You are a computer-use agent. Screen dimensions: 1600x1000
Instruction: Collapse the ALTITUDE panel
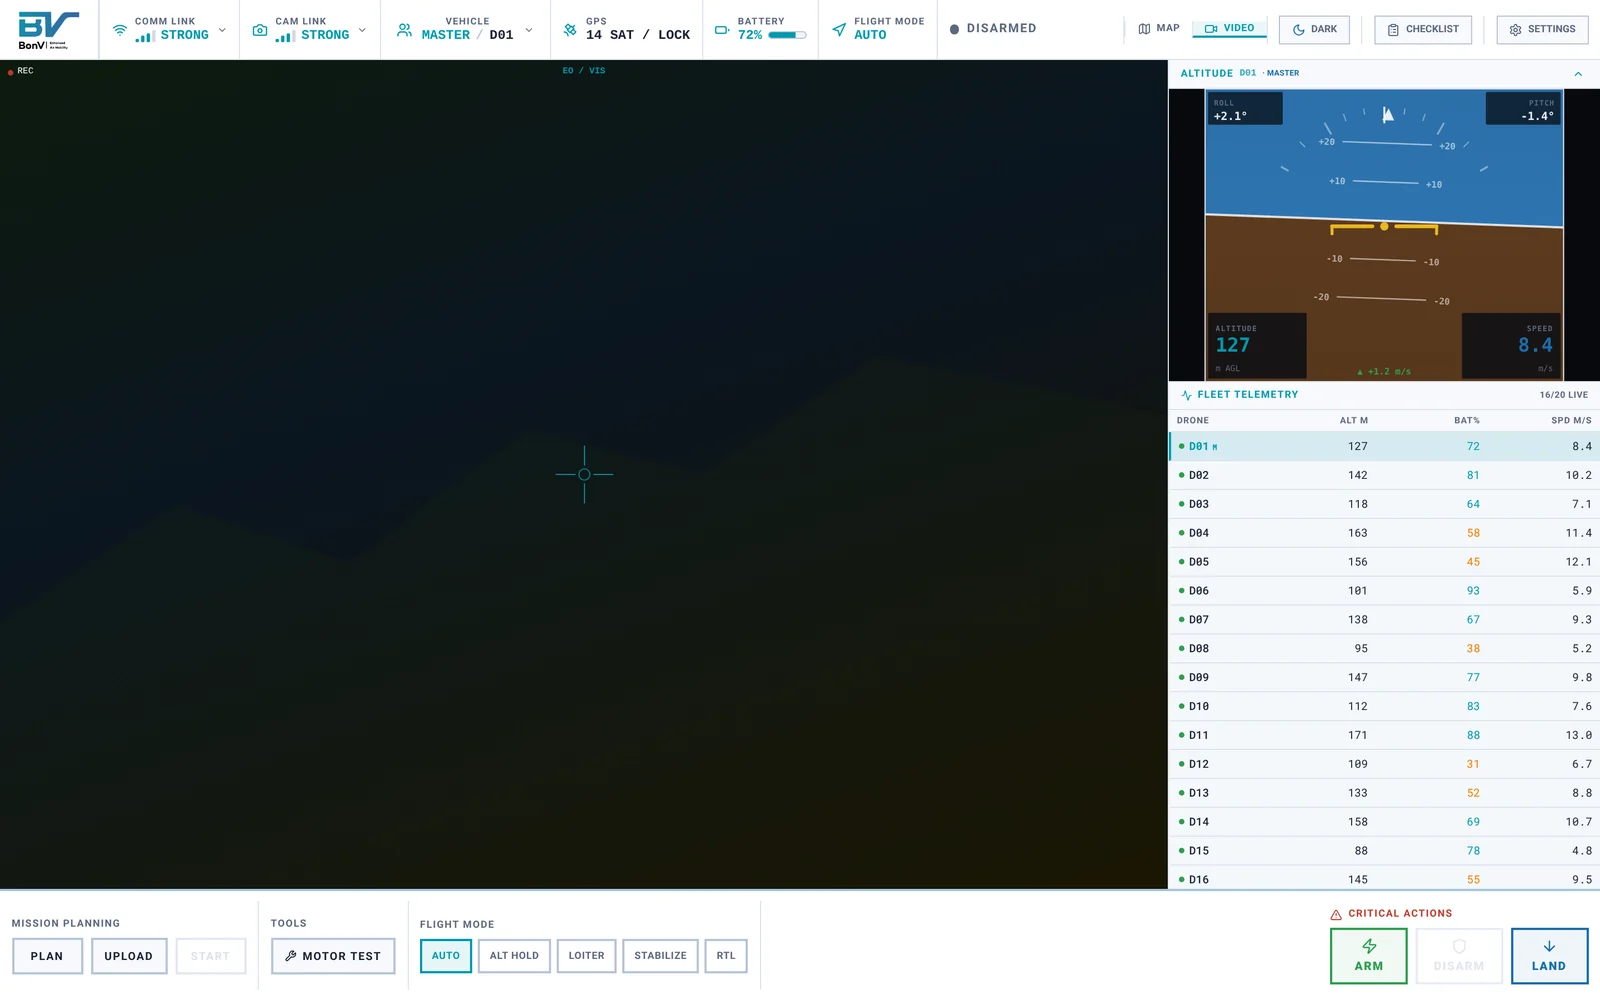click(1578, 74)
